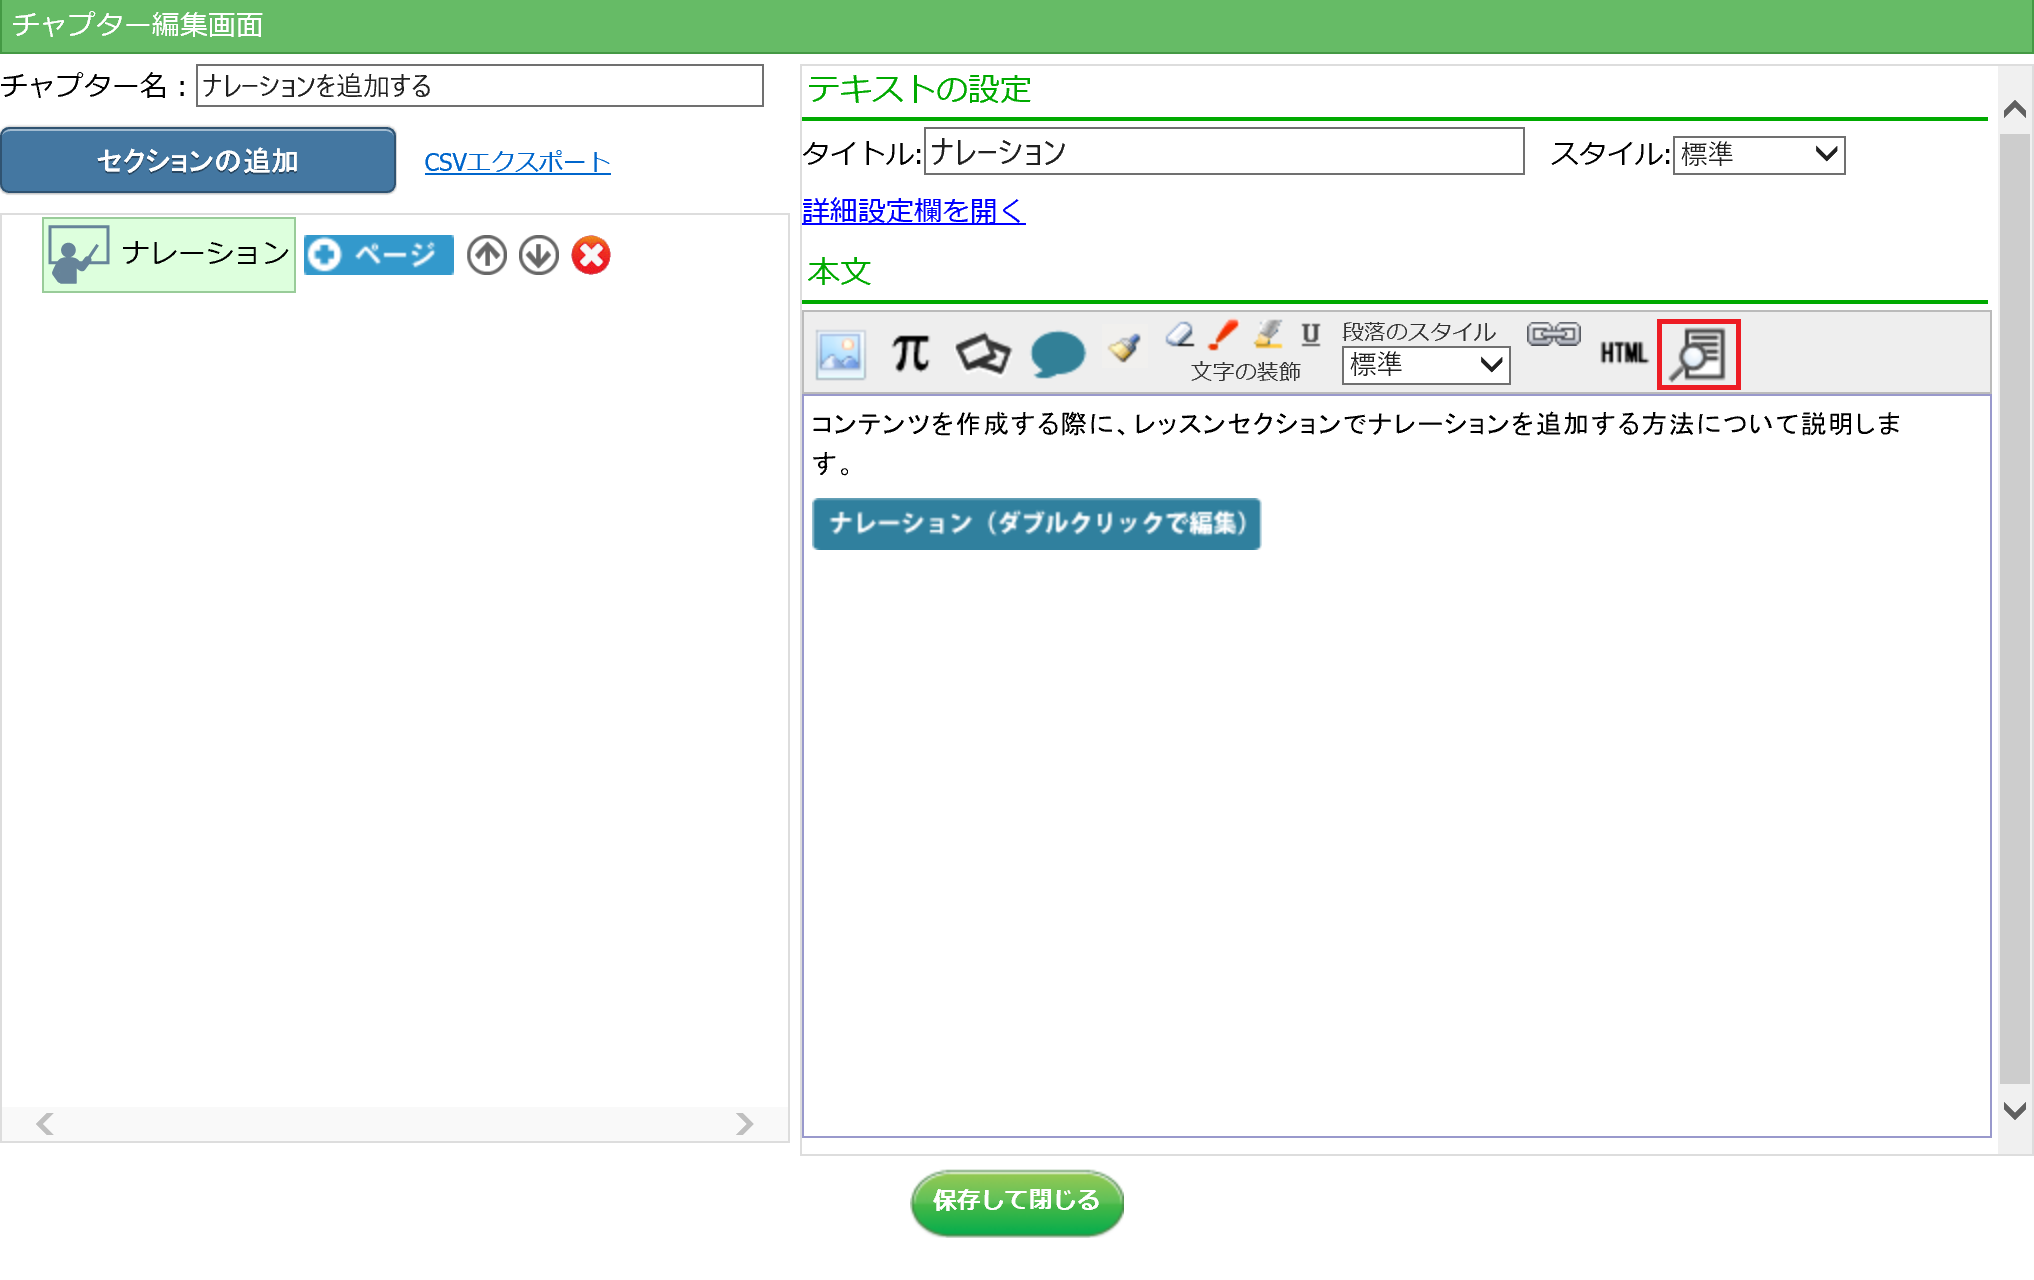2034x1280 pixels.
Task: Select the red pen text color tool
Action: pos(1223,335)
